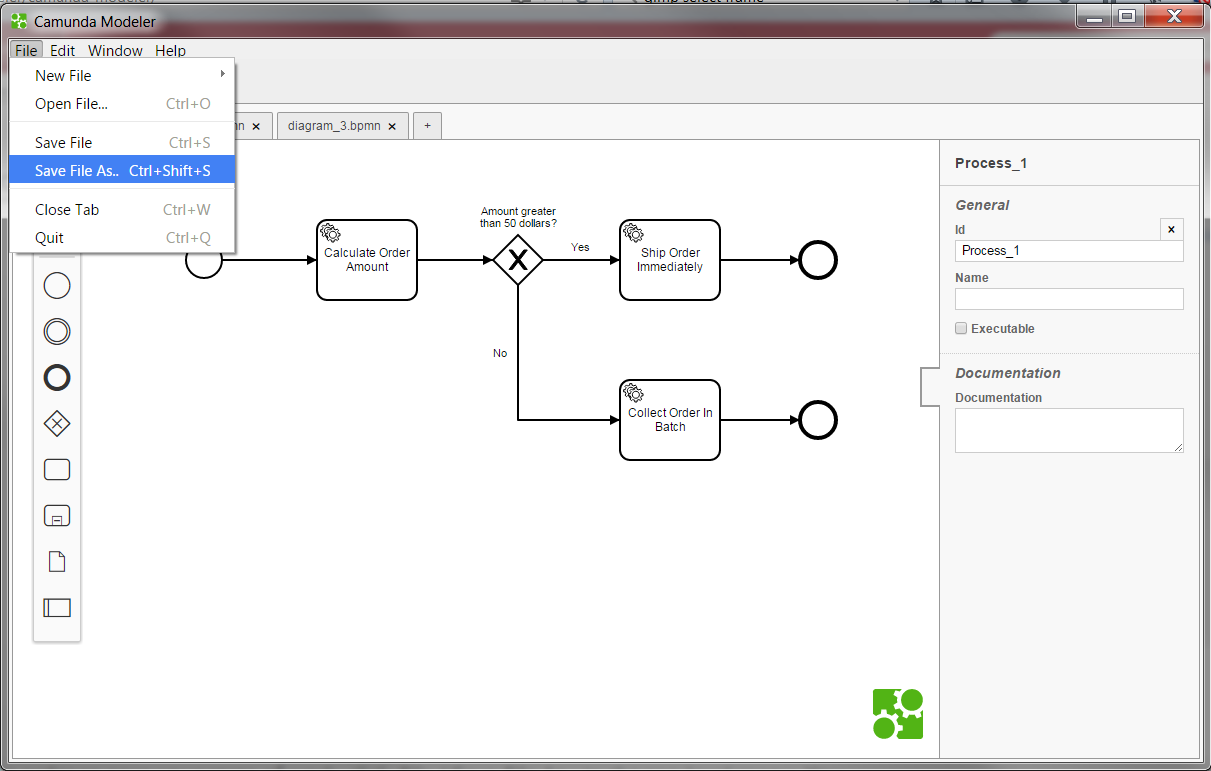
Task: Open a new tab with the plus button
Action: tap(427, 125)
